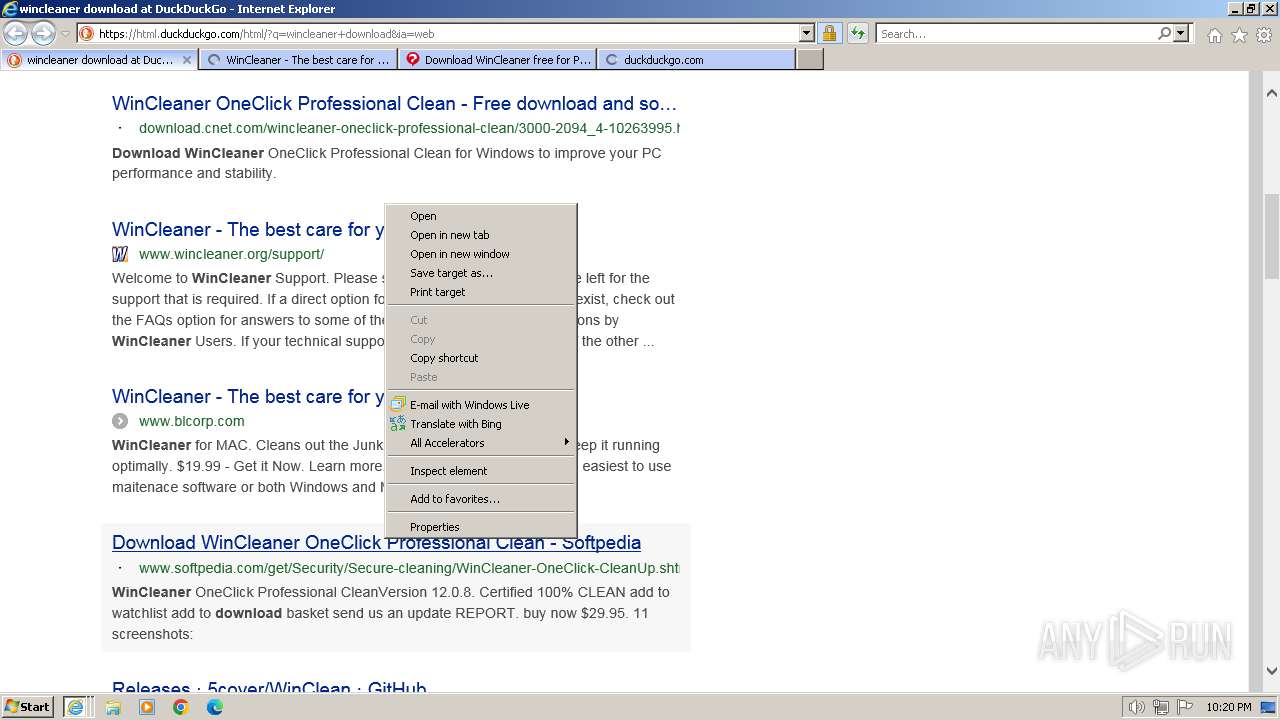Open the Favorites star icon

[x=1239, y=35]
